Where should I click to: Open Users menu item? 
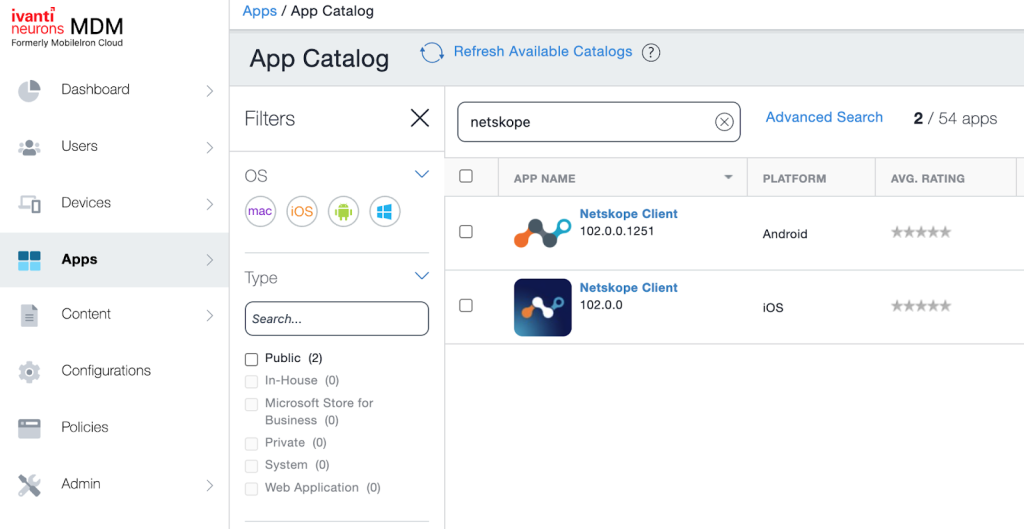[x=80, y=146]
